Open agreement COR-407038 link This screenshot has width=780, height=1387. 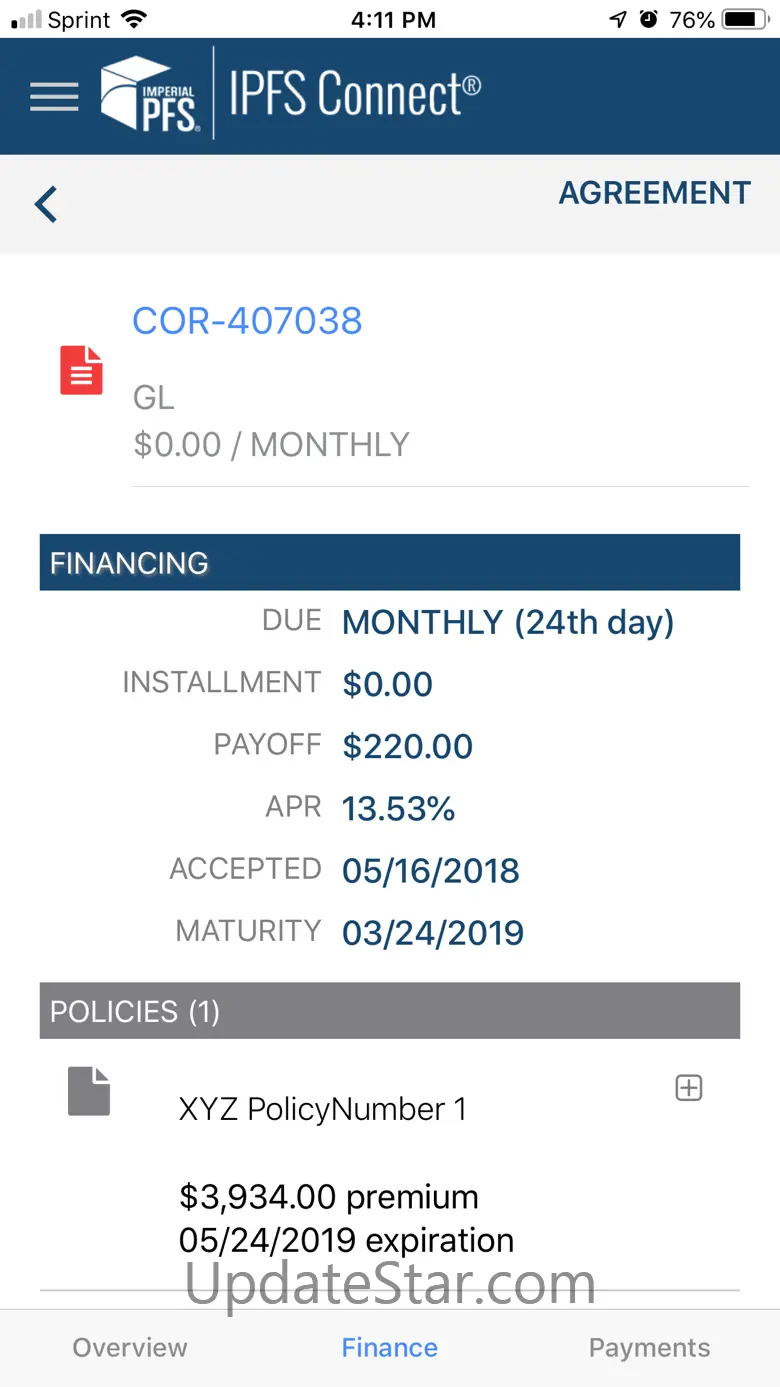247,321
